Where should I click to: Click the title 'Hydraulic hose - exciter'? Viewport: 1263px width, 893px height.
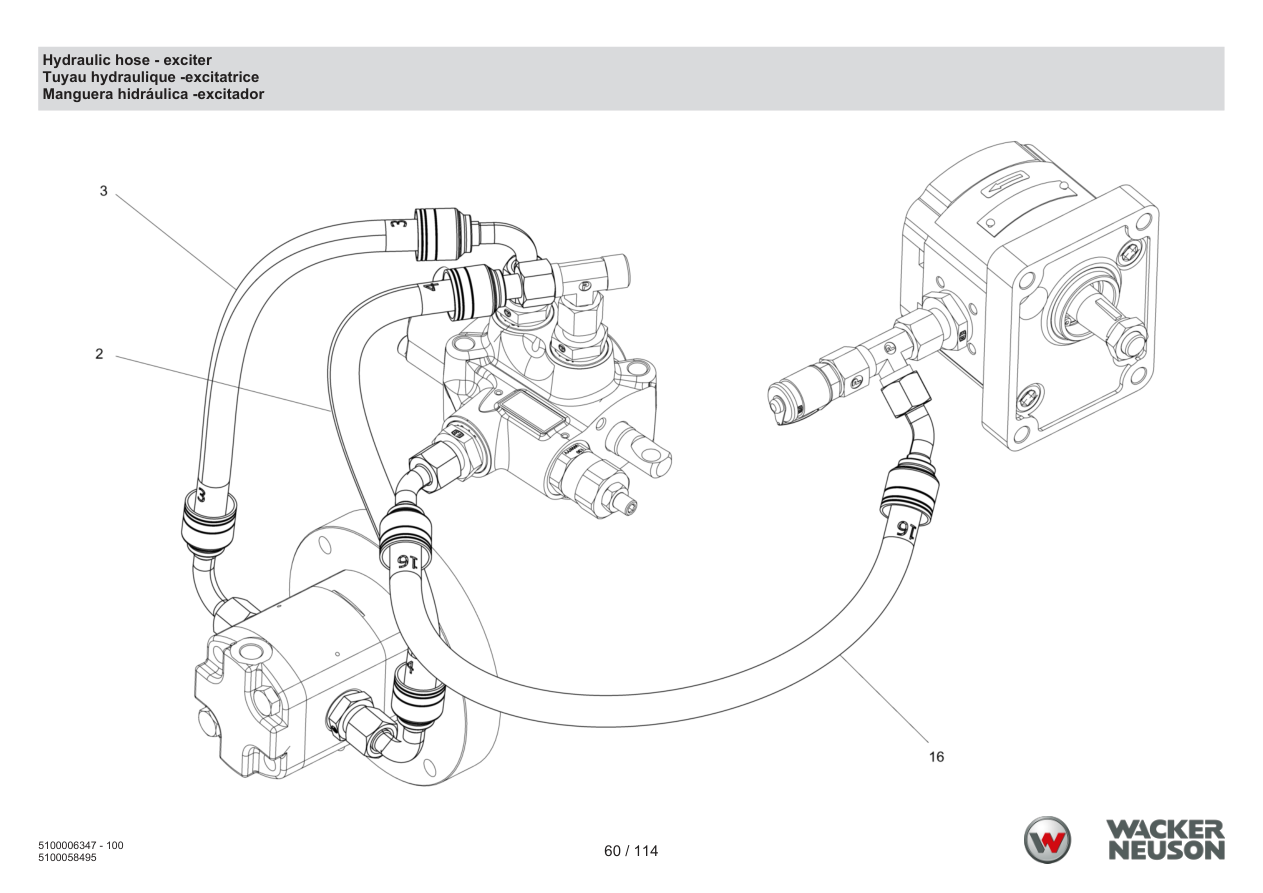coord(127,60)
